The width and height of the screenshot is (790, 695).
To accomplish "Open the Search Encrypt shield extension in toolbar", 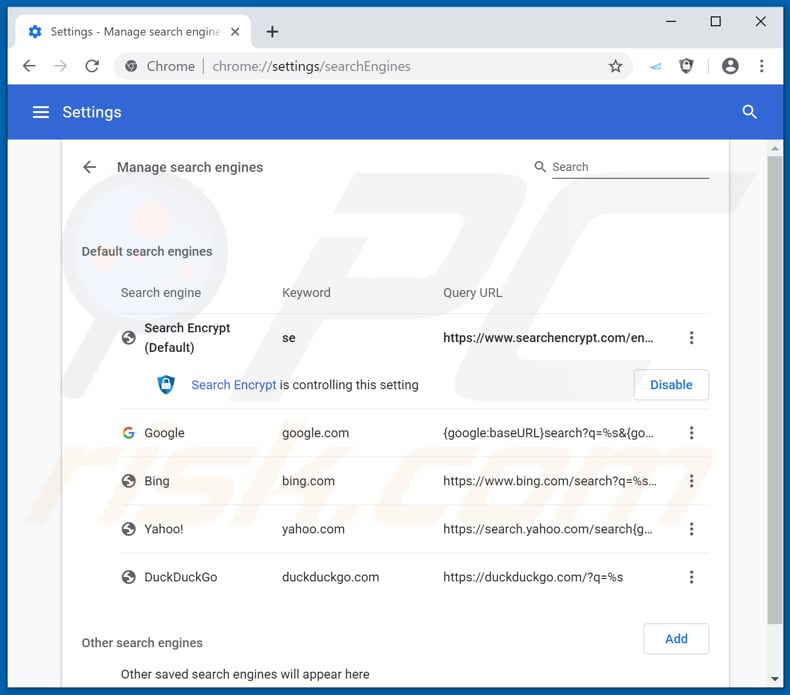I will [x=686, y=66].
